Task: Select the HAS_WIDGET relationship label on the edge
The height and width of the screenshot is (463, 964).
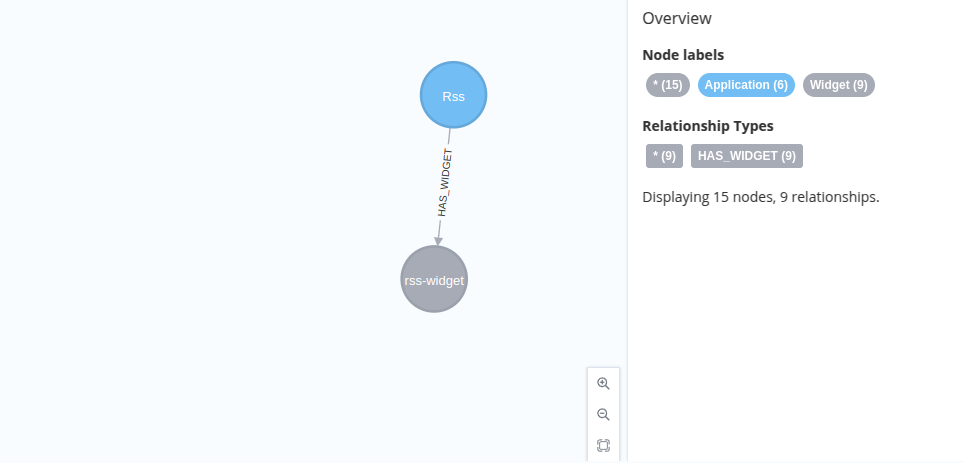Action: click(x=445, y=182)
